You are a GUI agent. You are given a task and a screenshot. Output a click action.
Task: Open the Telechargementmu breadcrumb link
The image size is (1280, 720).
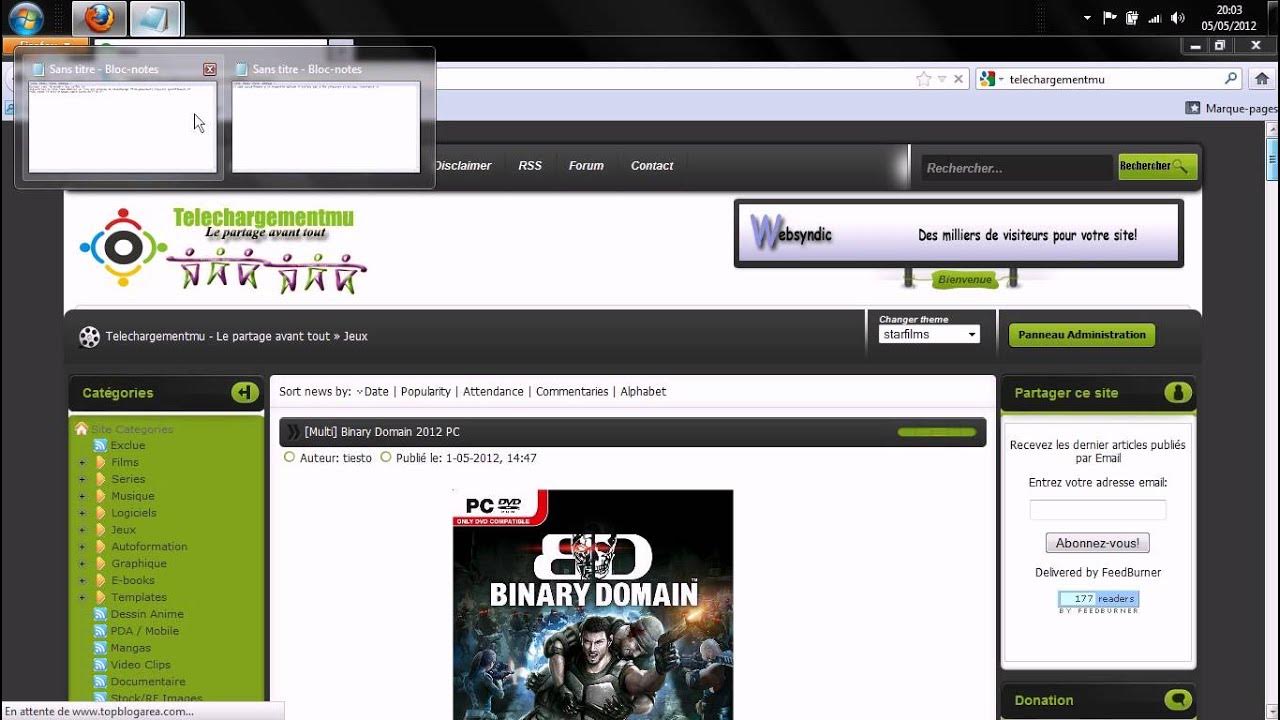(x=217, y=337)
